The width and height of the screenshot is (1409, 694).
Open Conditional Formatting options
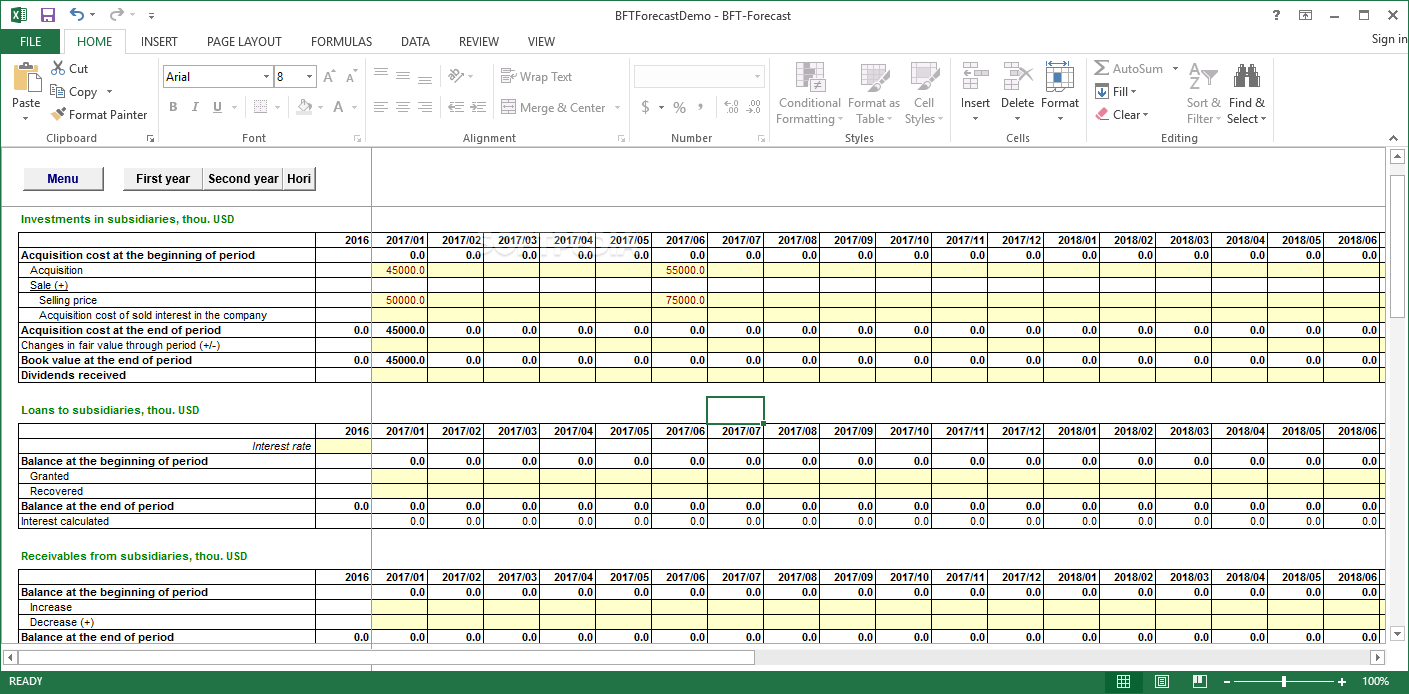coord(809,94)
